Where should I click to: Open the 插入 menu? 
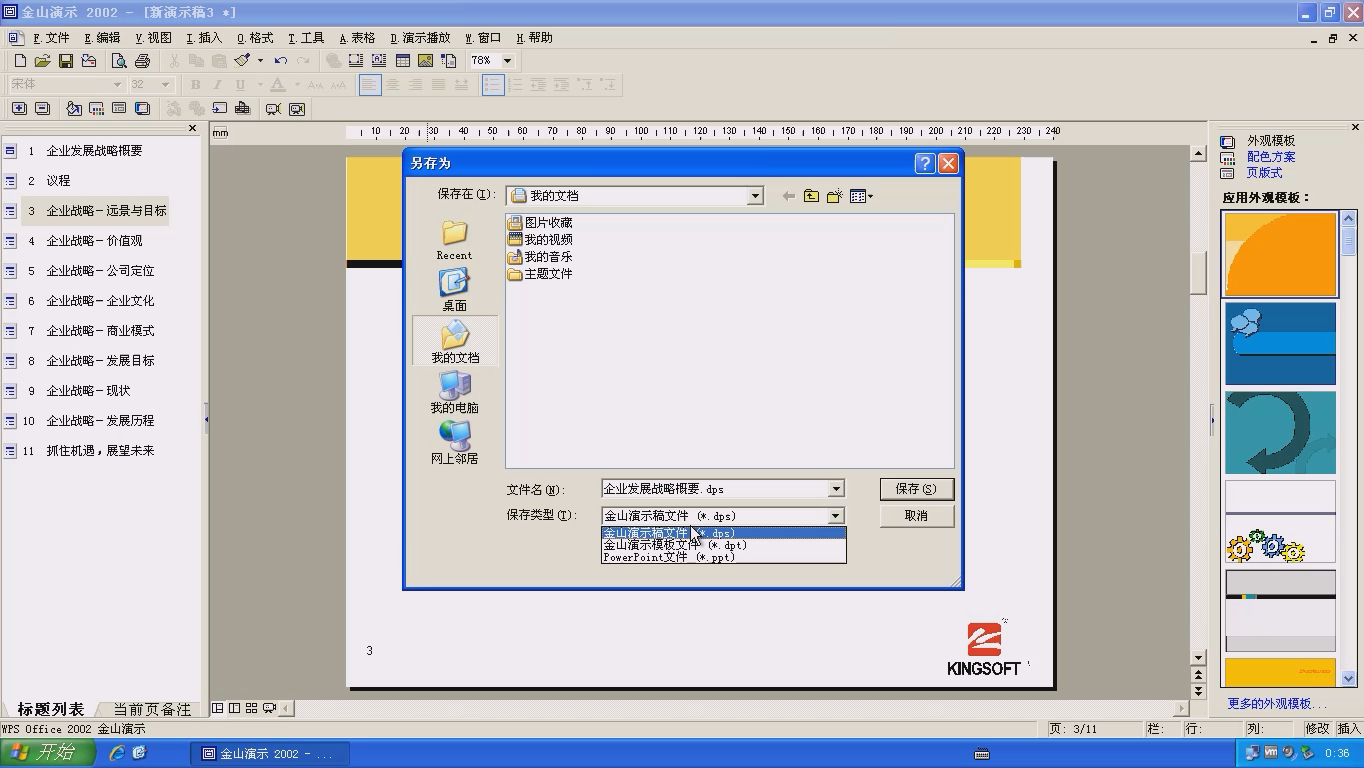204,38
